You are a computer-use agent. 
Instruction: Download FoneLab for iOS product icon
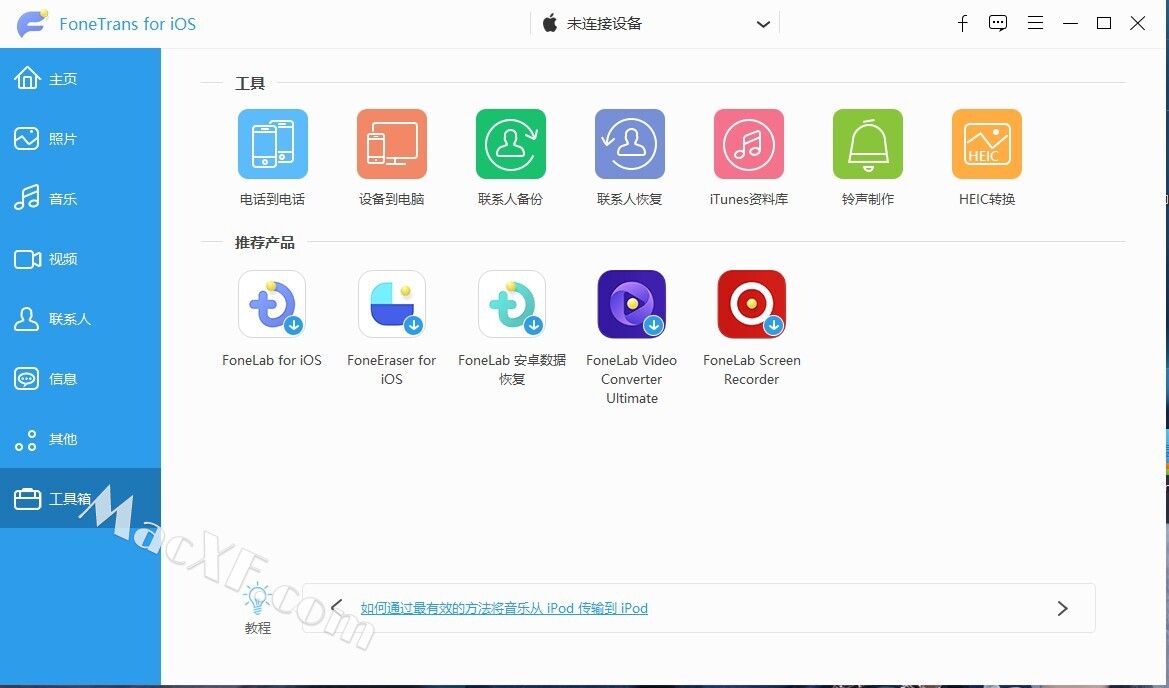272,304
